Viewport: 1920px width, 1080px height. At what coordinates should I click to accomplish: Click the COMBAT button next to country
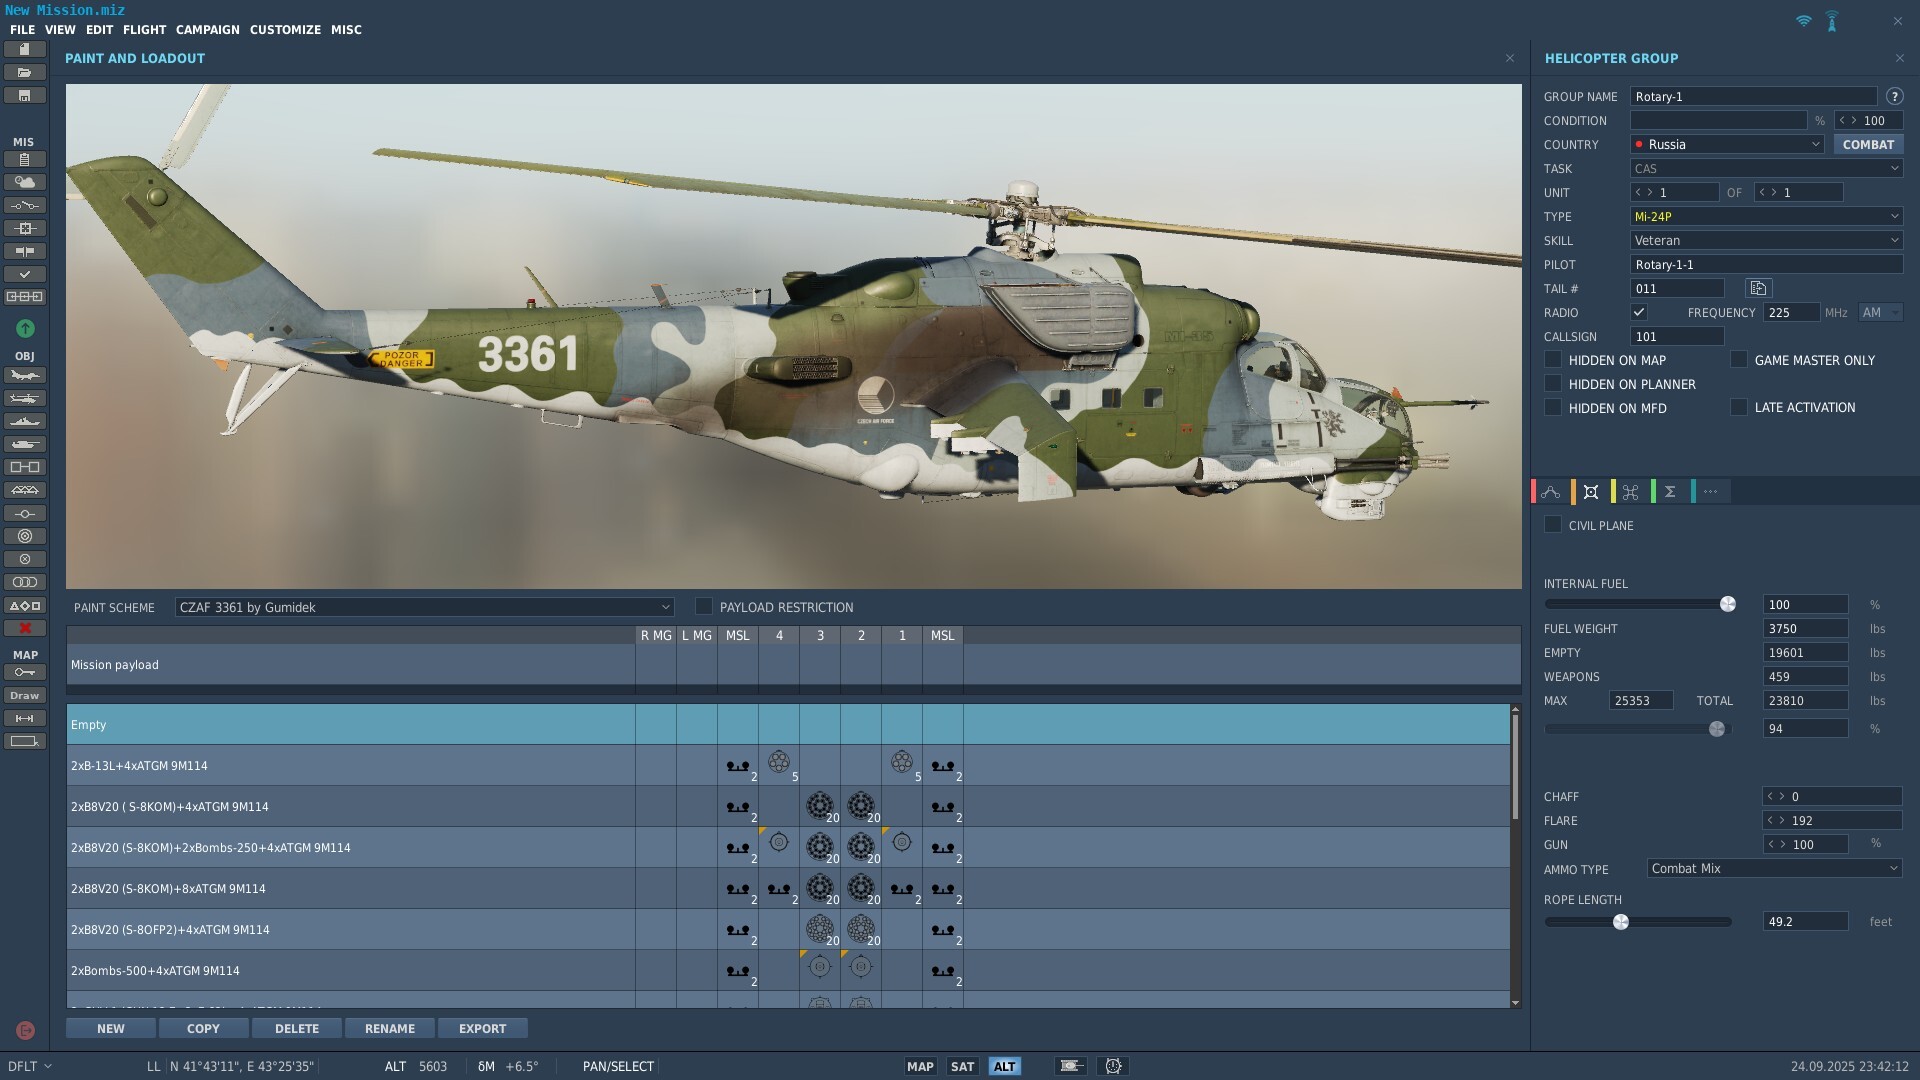(x=1868, y=144)
